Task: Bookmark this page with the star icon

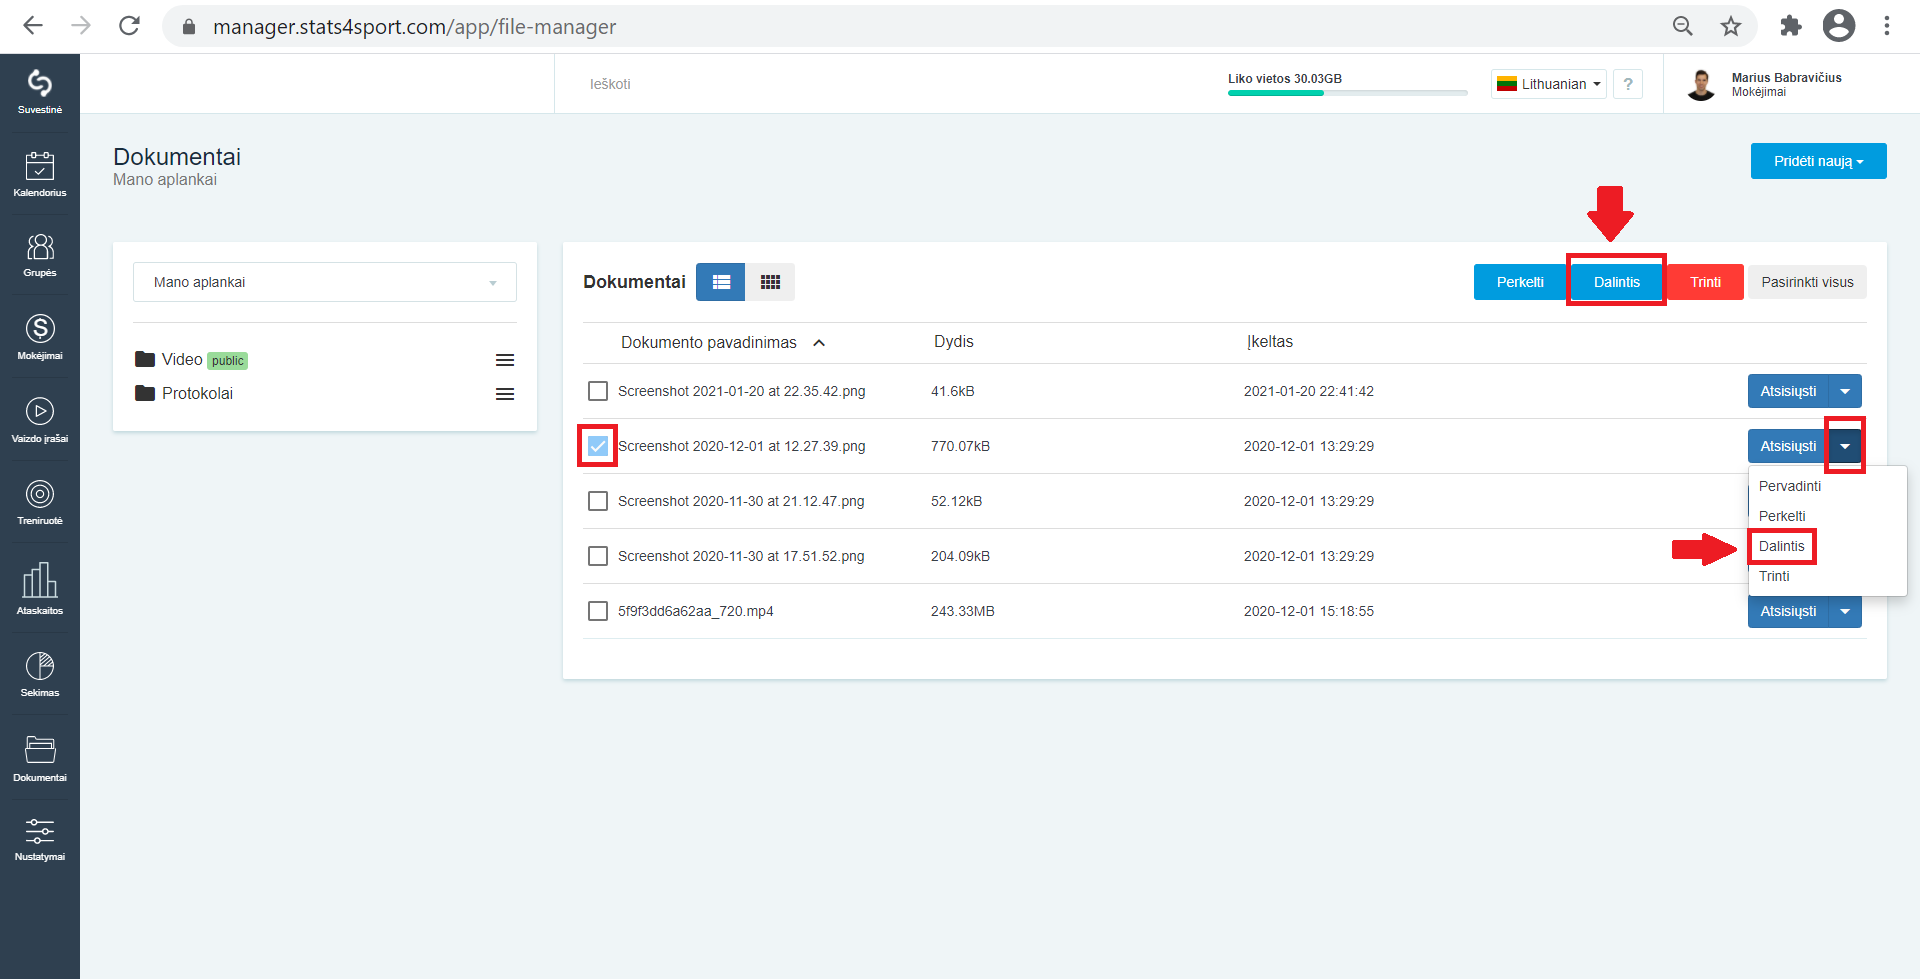Action: pos(1731,26)
